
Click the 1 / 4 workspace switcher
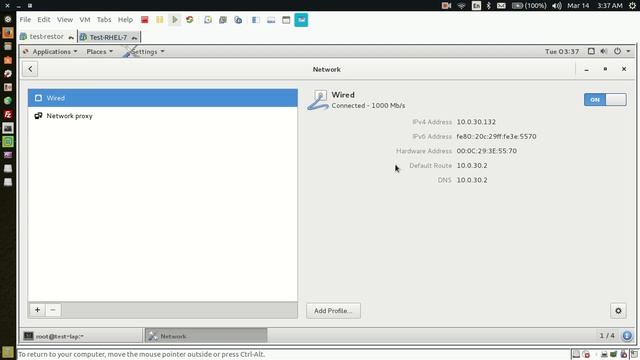[x=607, y=336]
